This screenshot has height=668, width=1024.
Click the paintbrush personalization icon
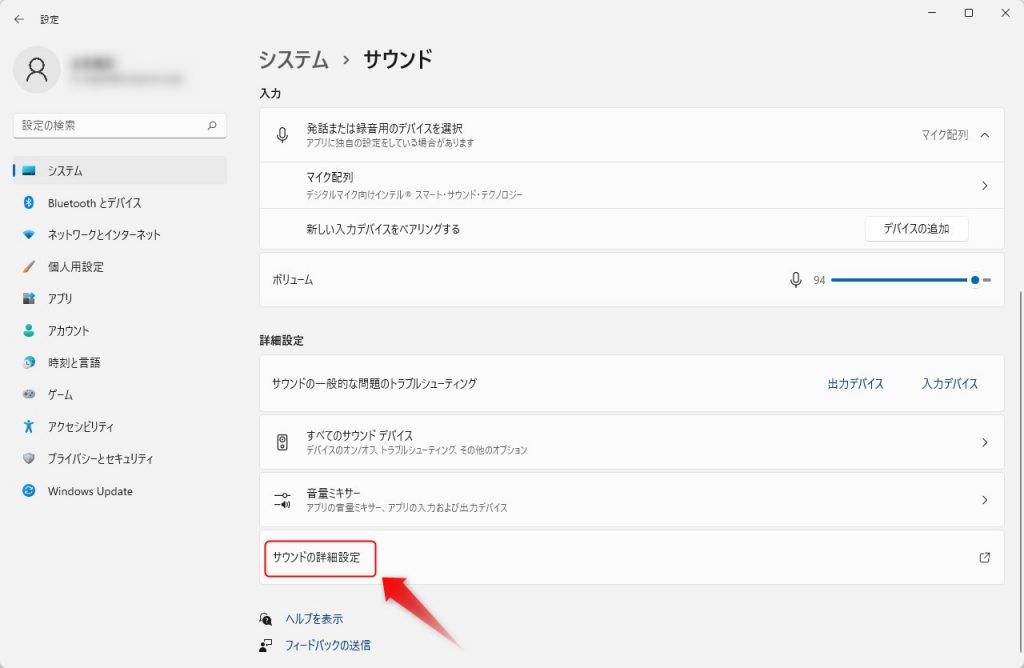tap(29, 266)
